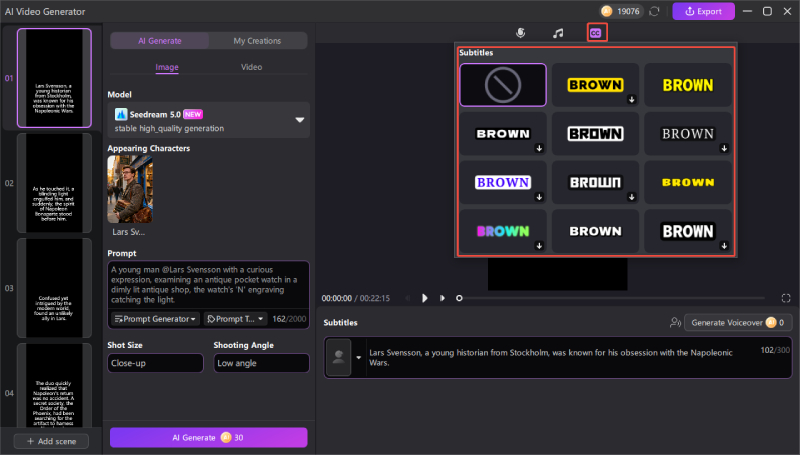This screenshot has height=455, width=800.
Task: Select the no-subtitle style option
Action: (x=503, y=85)
